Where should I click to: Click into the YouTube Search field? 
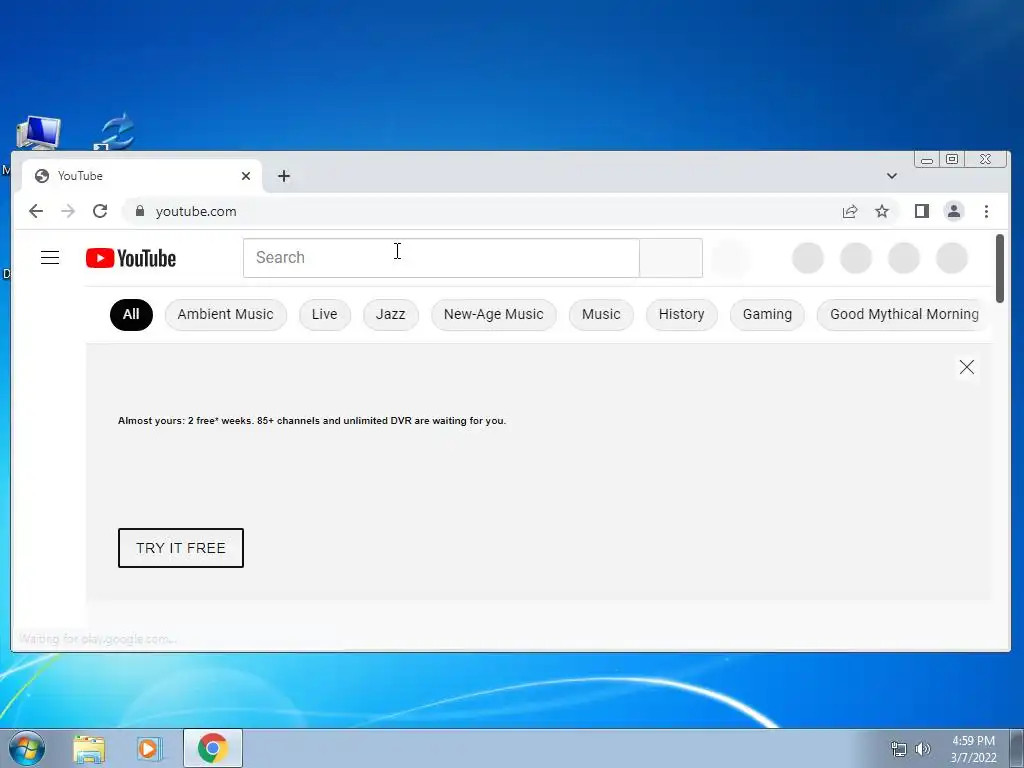[441, 258]
